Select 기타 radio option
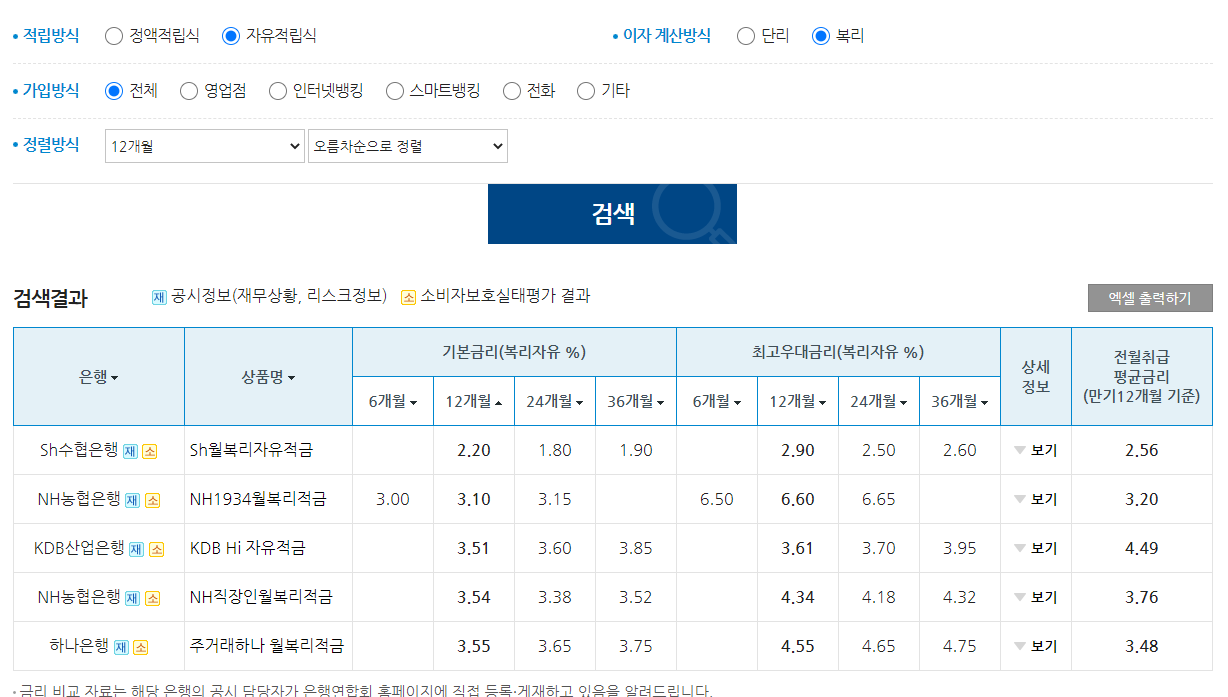 pyautogui.click(x=586, y=91)
